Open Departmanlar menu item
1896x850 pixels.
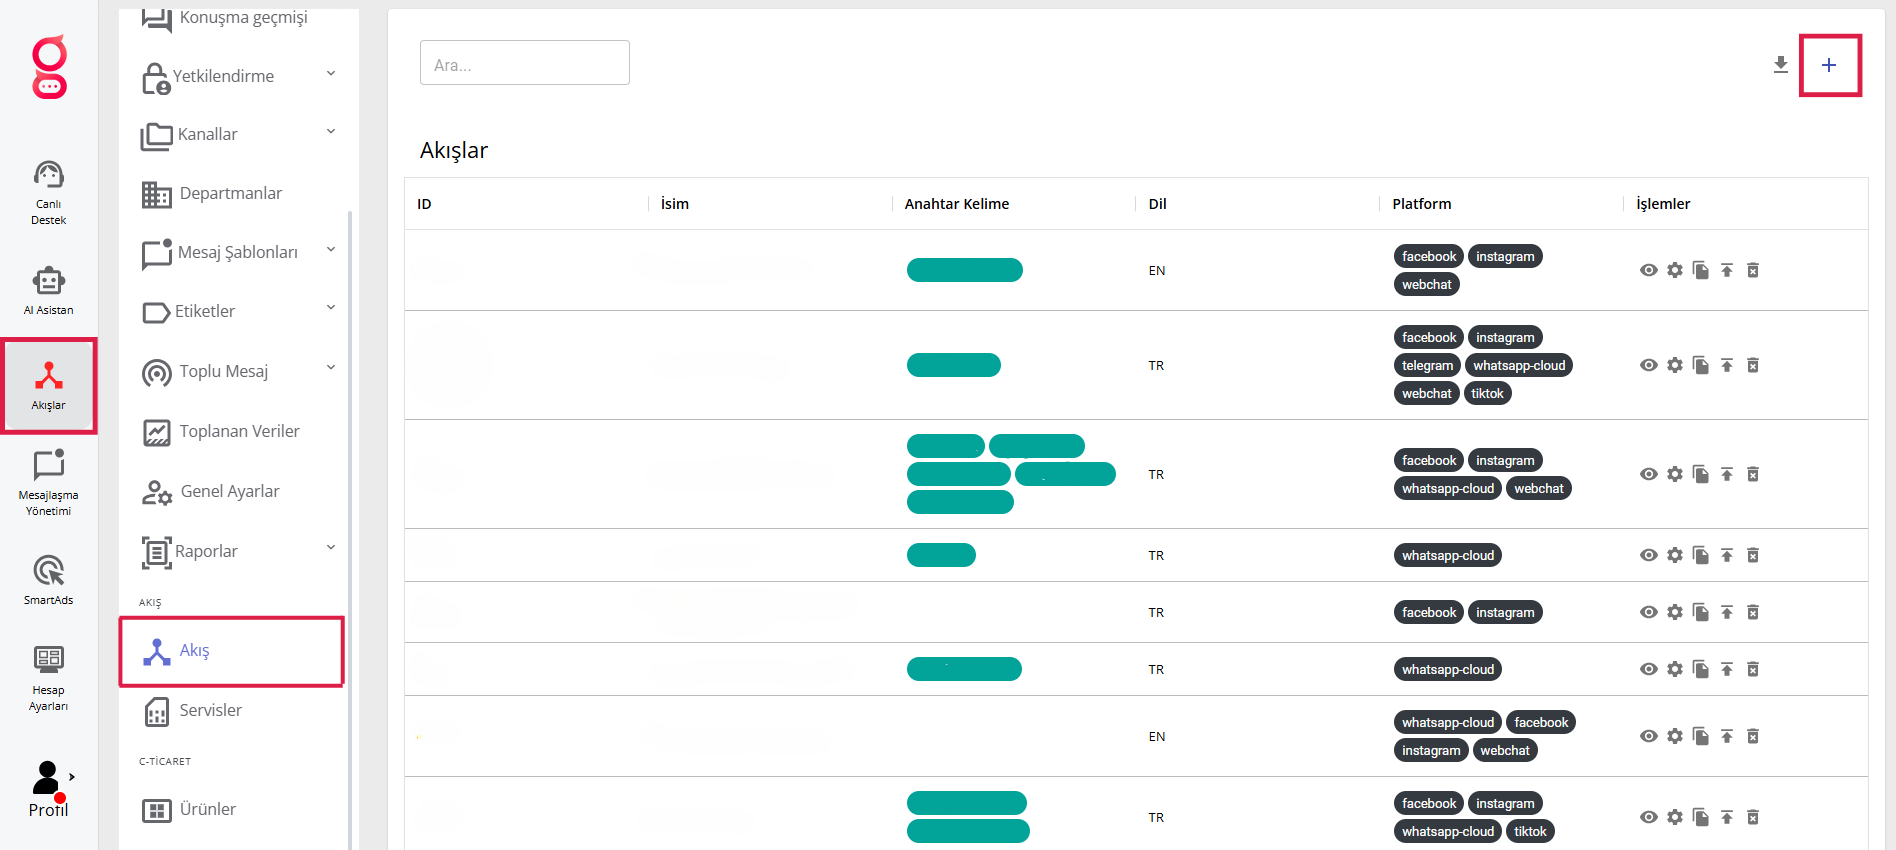[230, 193]
